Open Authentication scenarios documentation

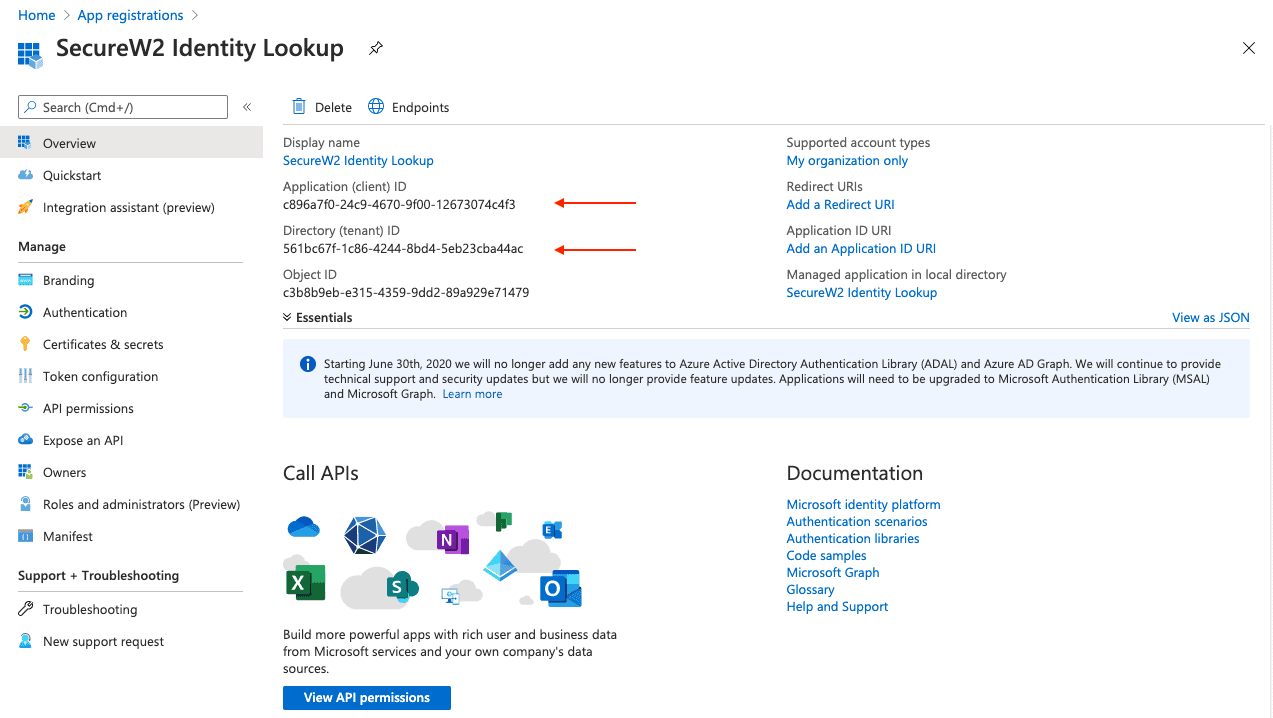pyautogui.click(x=857, y=521)
